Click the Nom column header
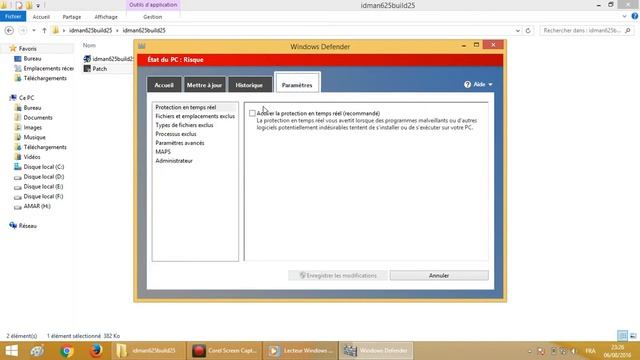The width and height of the screenshot is (640, 360). tap(89, 45)
